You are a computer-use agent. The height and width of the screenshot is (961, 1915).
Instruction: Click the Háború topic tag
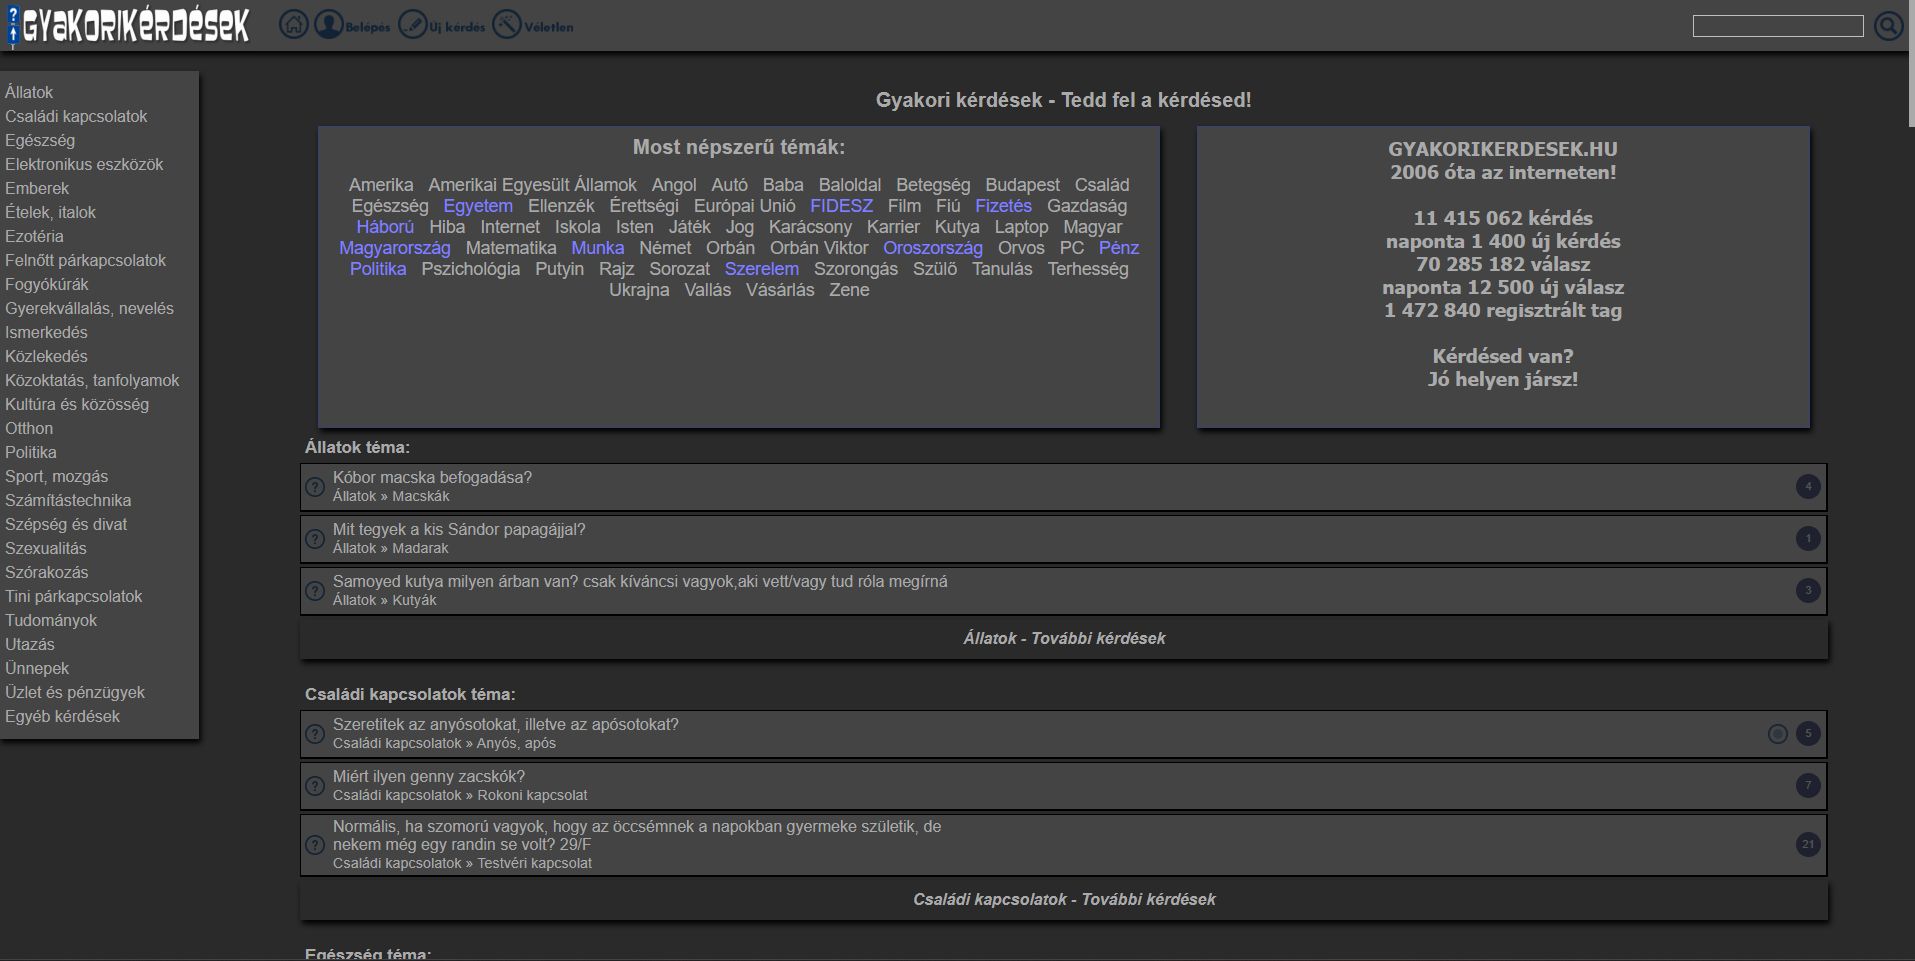point(385,227)
